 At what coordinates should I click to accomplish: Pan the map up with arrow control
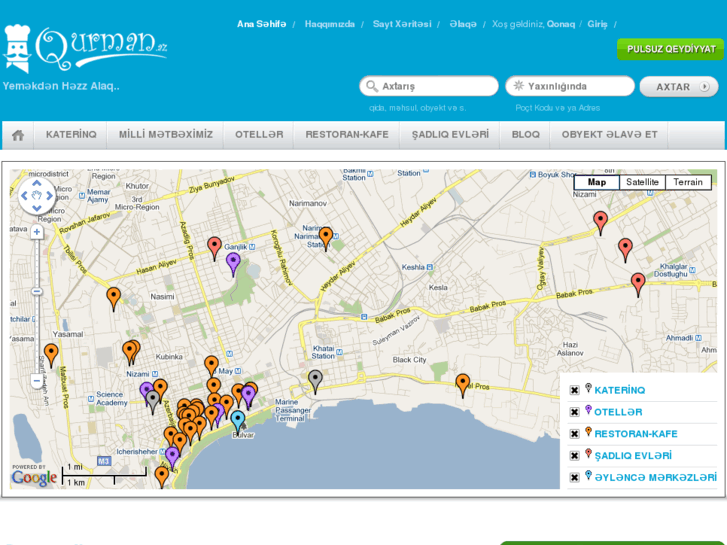click(37, 183)
